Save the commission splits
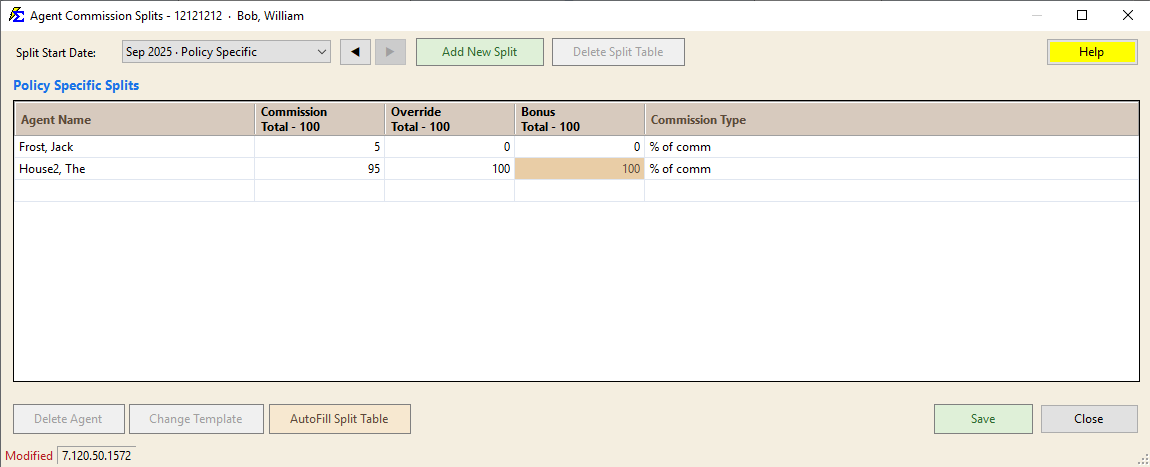The image size is (1150, 467). [983, 419]
